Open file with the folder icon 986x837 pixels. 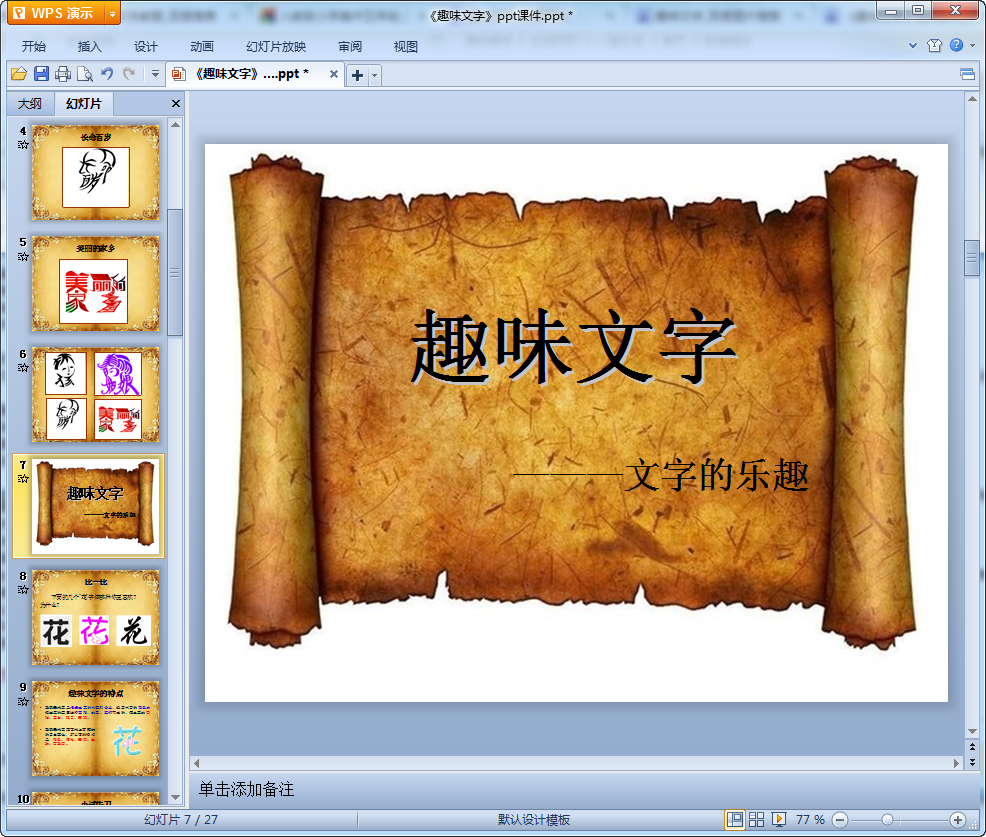click(x=19, y=74)
